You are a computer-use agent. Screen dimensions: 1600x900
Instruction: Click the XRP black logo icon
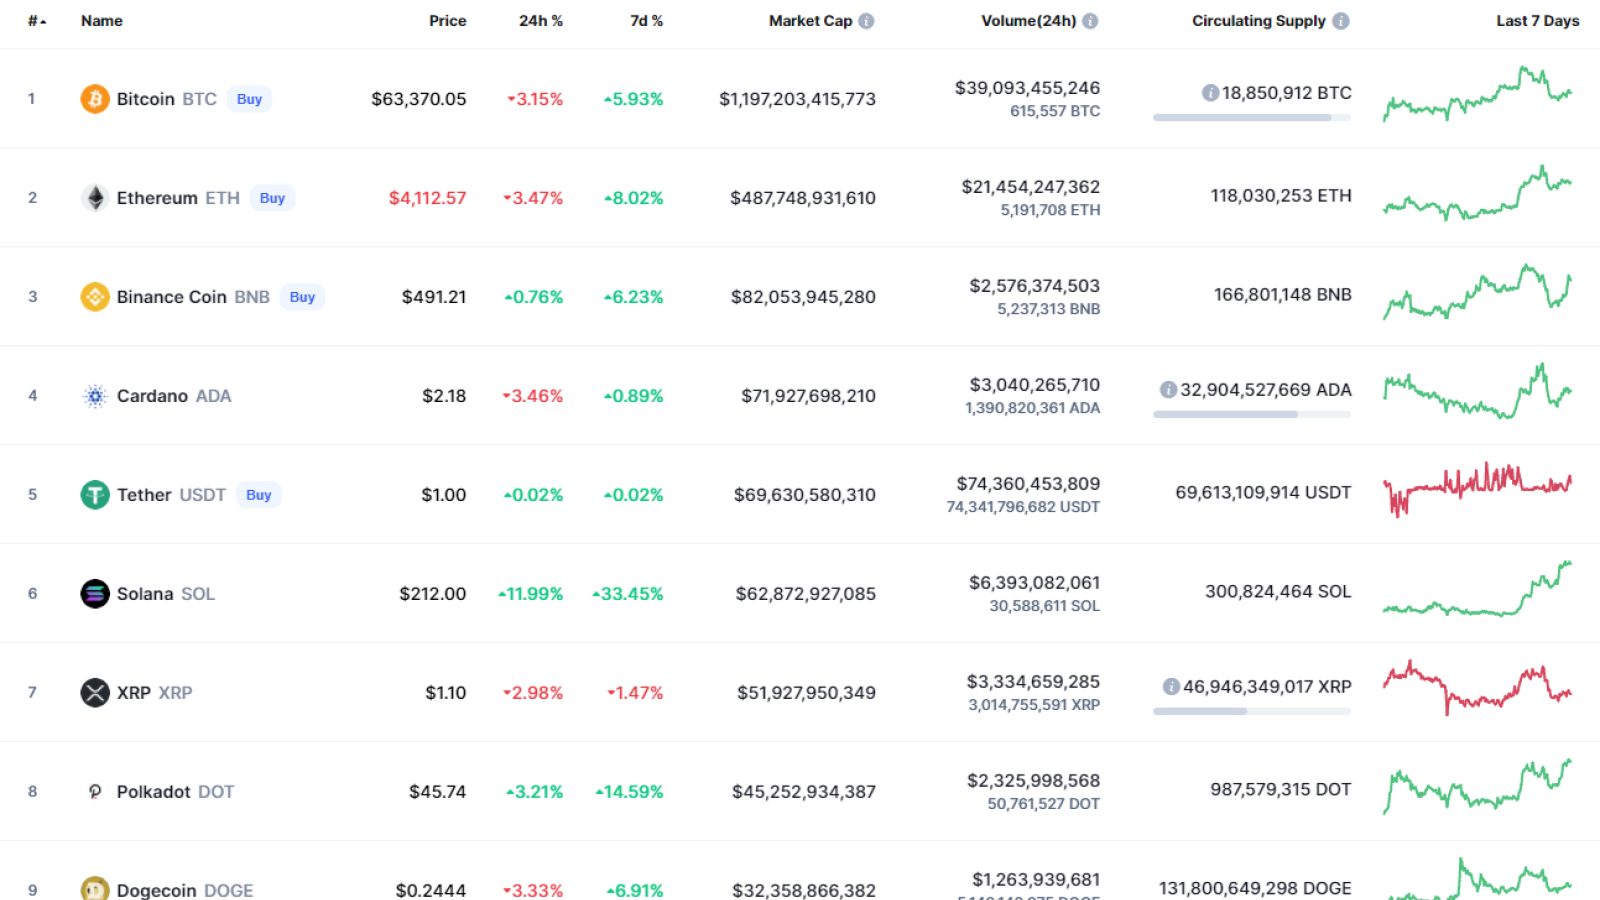(95, 693)
